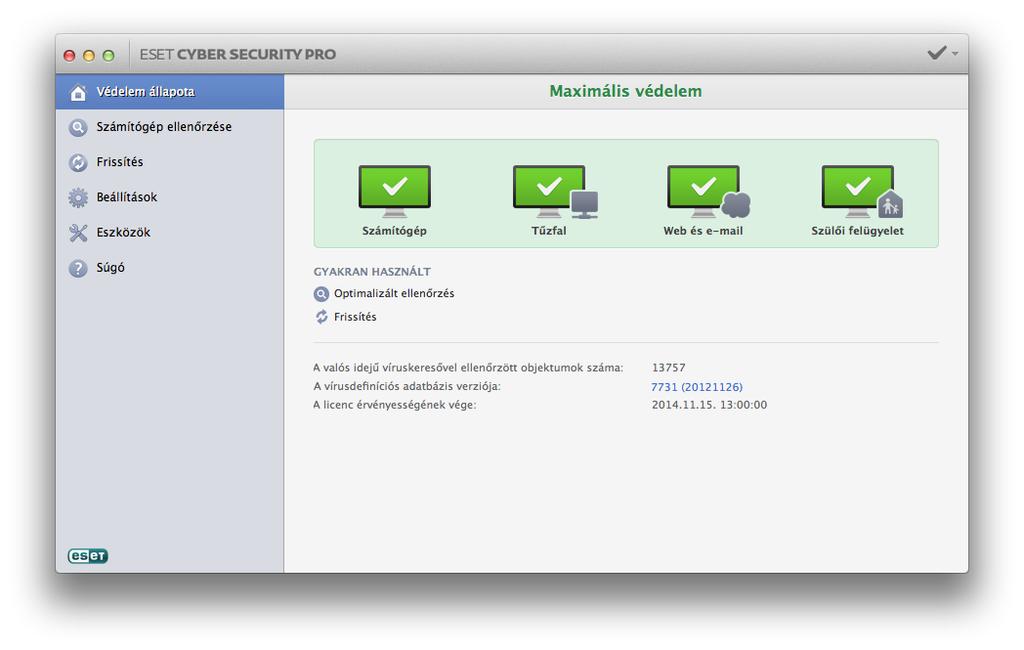
Task: Click the Számítógép label under the monitor
Action: coord(394,231)
